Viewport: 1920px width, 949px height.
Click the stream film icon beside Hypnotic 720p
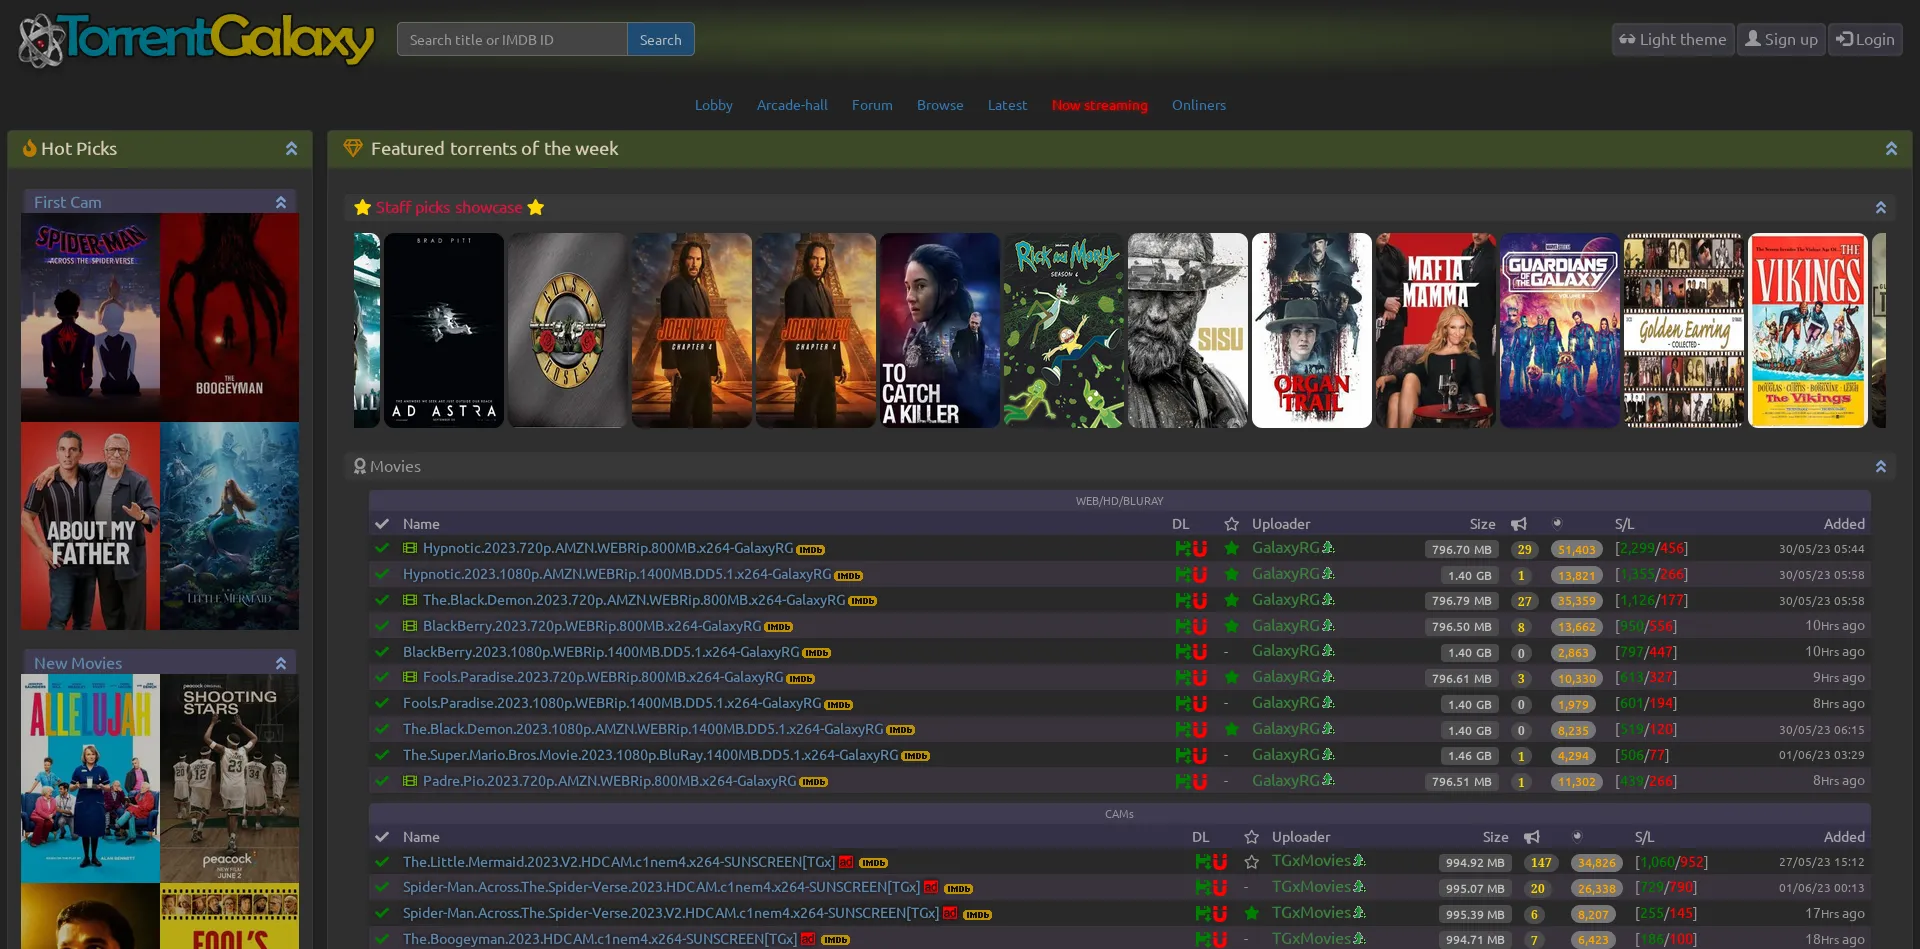click(x=410, y=548)
